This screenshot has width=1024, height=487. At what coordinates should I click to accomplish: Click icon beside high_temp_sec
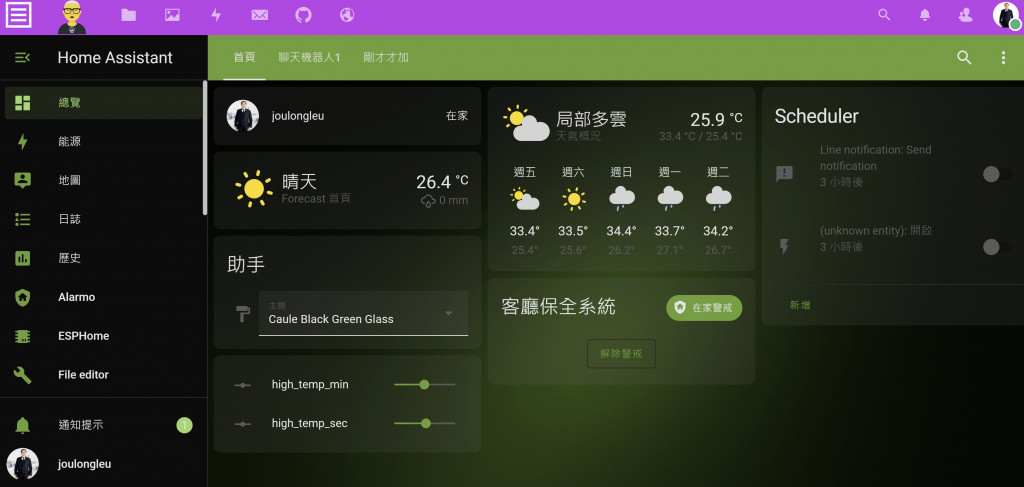tap(242, 424)
